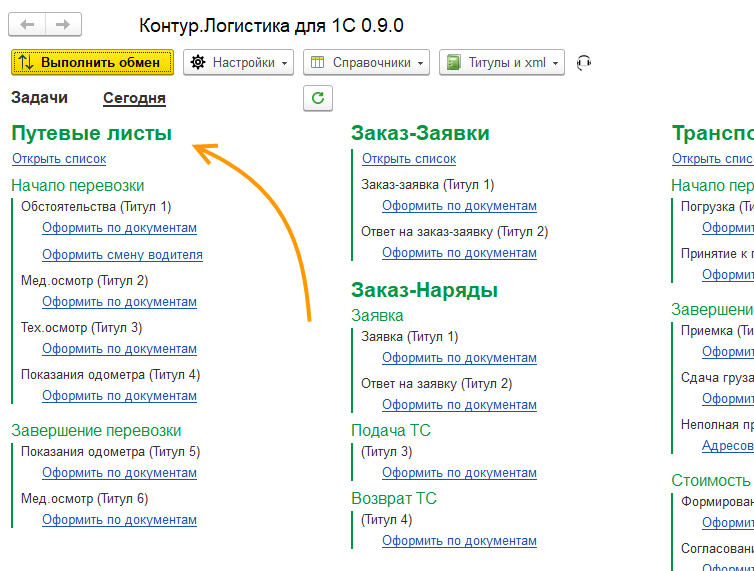Оформить по документам under Показания одометра (Титул 4)

(119, 396)
